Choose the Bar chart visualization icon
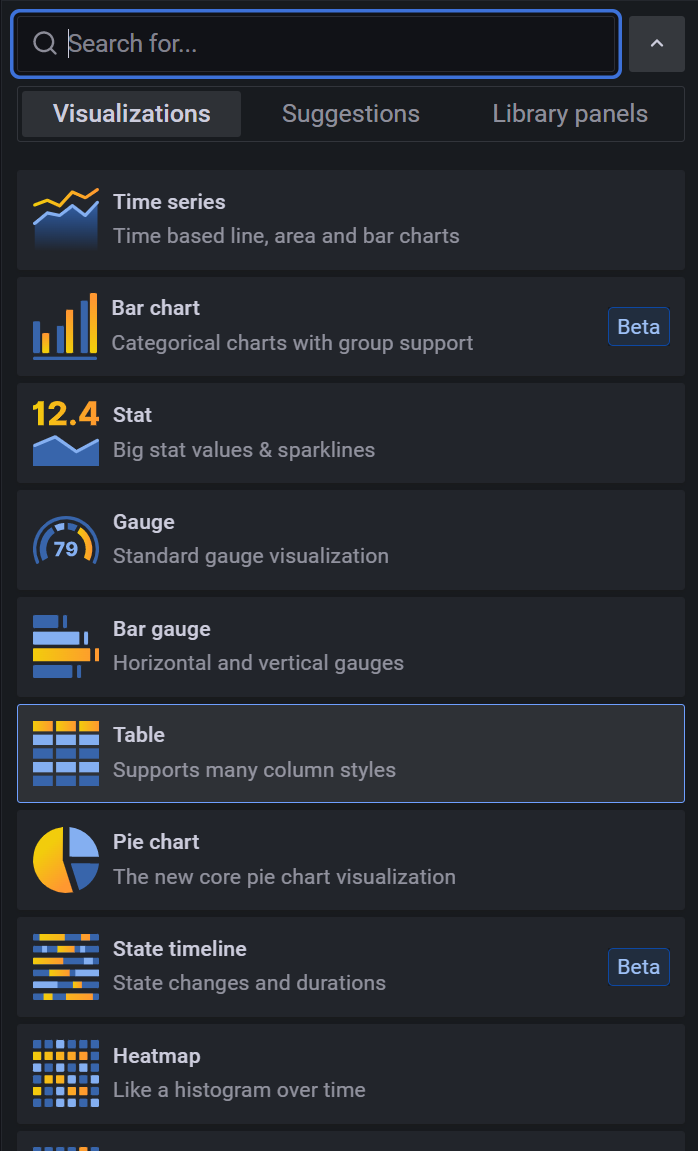This screenshot has width=698, height=1151. [65, 327]
